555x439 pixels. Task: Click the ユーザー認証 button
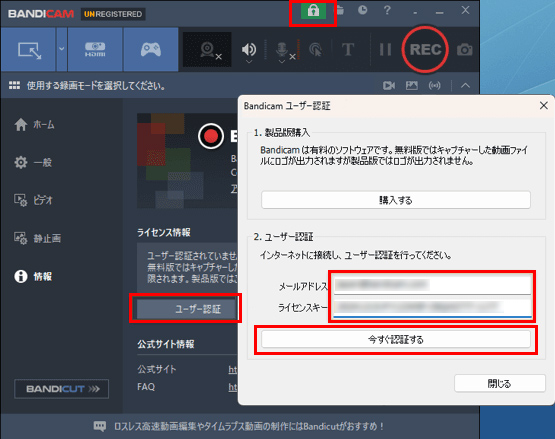[x=186, y=309]
